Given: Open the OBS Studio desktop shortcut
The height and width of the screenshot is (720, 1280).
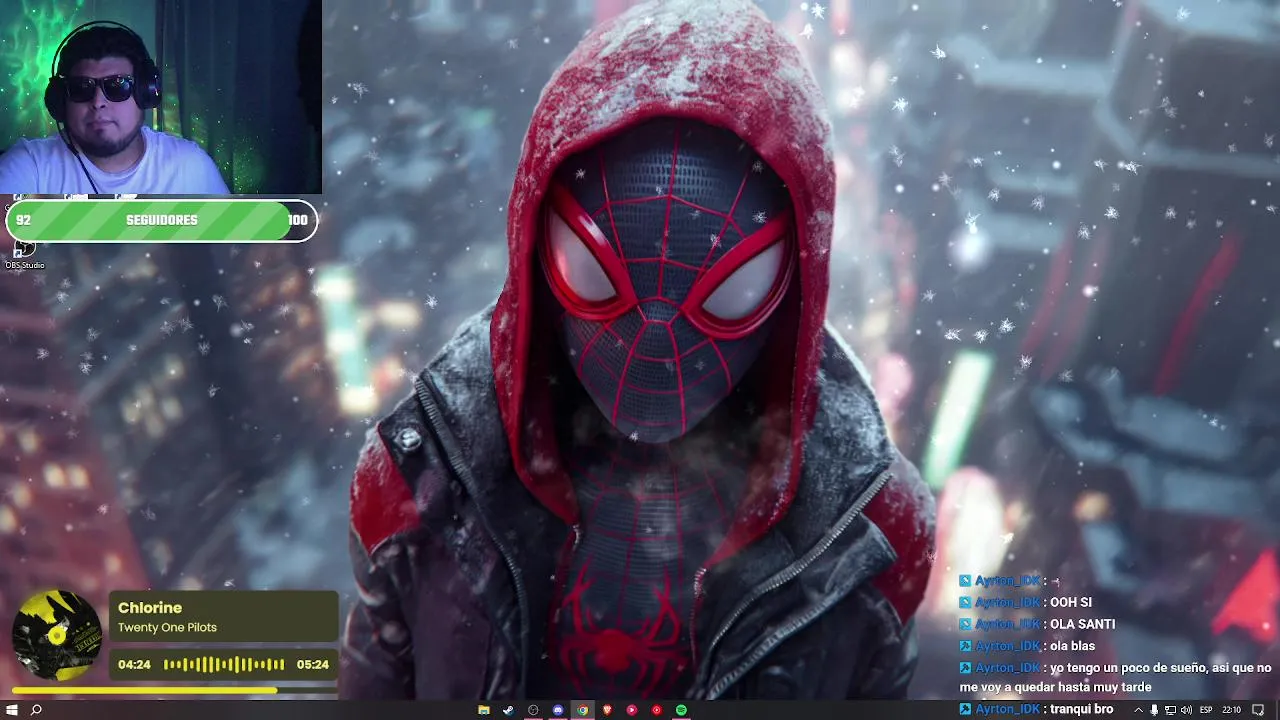Looking at the screenshot, I should pos(24,254).
